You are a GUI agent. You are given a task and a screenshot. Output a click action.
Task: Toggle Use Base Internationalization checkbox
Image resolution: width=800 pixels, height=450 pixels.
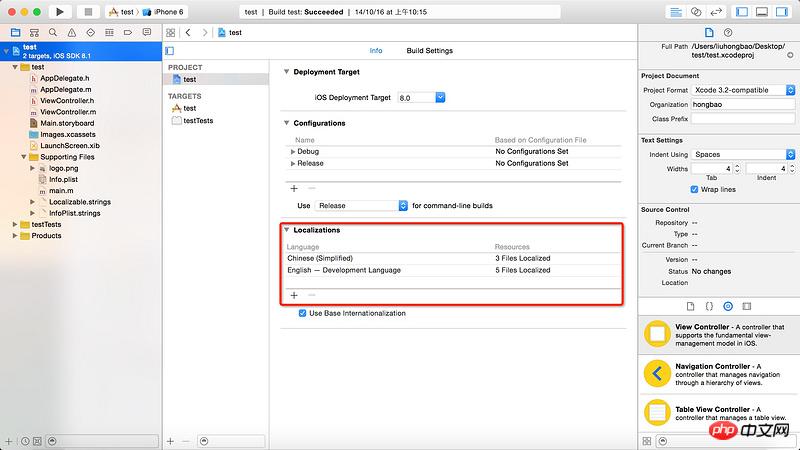[303, 313]
